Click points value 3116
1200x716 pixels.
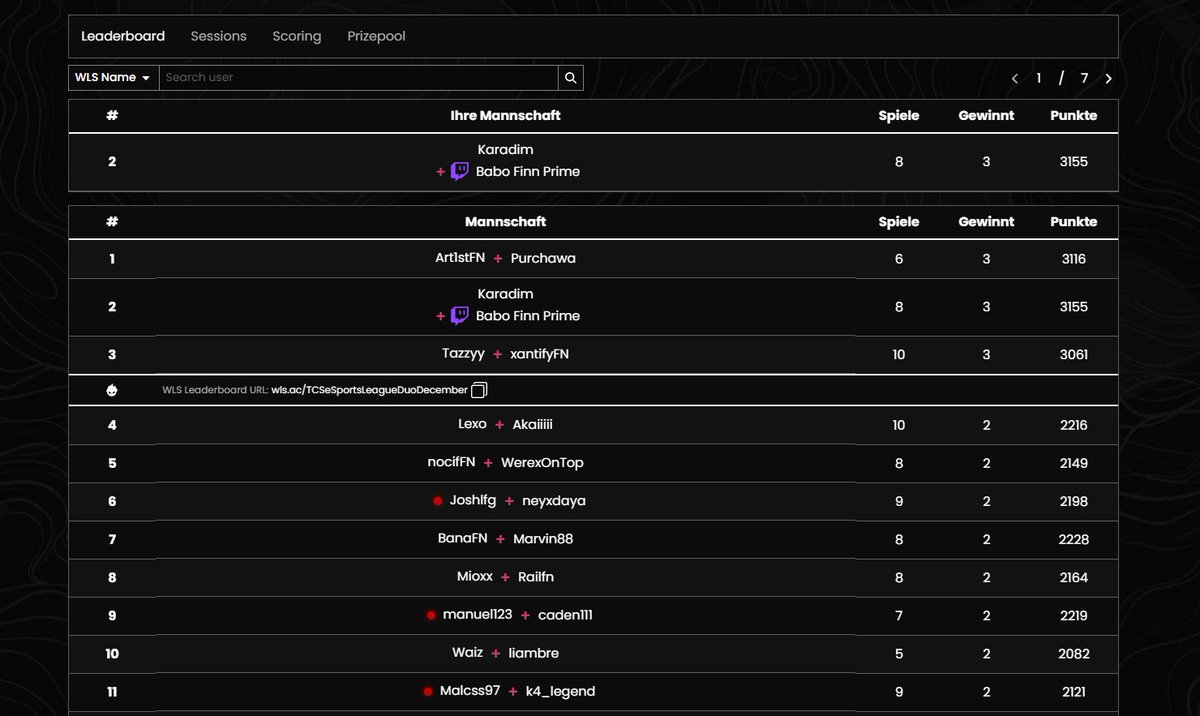point(1074,258)
